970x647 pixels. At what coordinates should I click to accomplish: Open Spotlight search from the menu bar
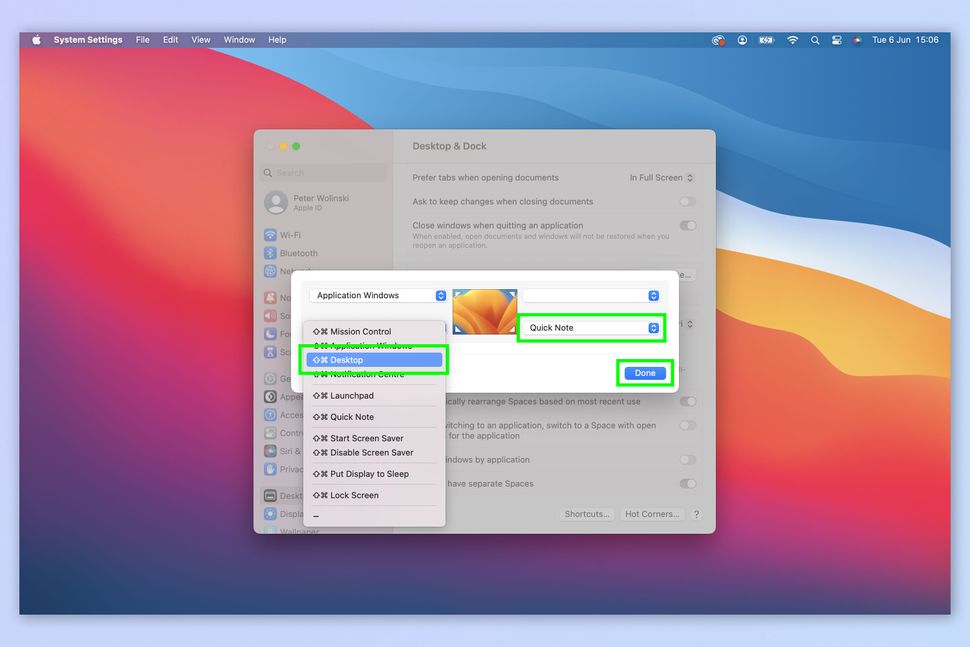[x=814, y=40]
